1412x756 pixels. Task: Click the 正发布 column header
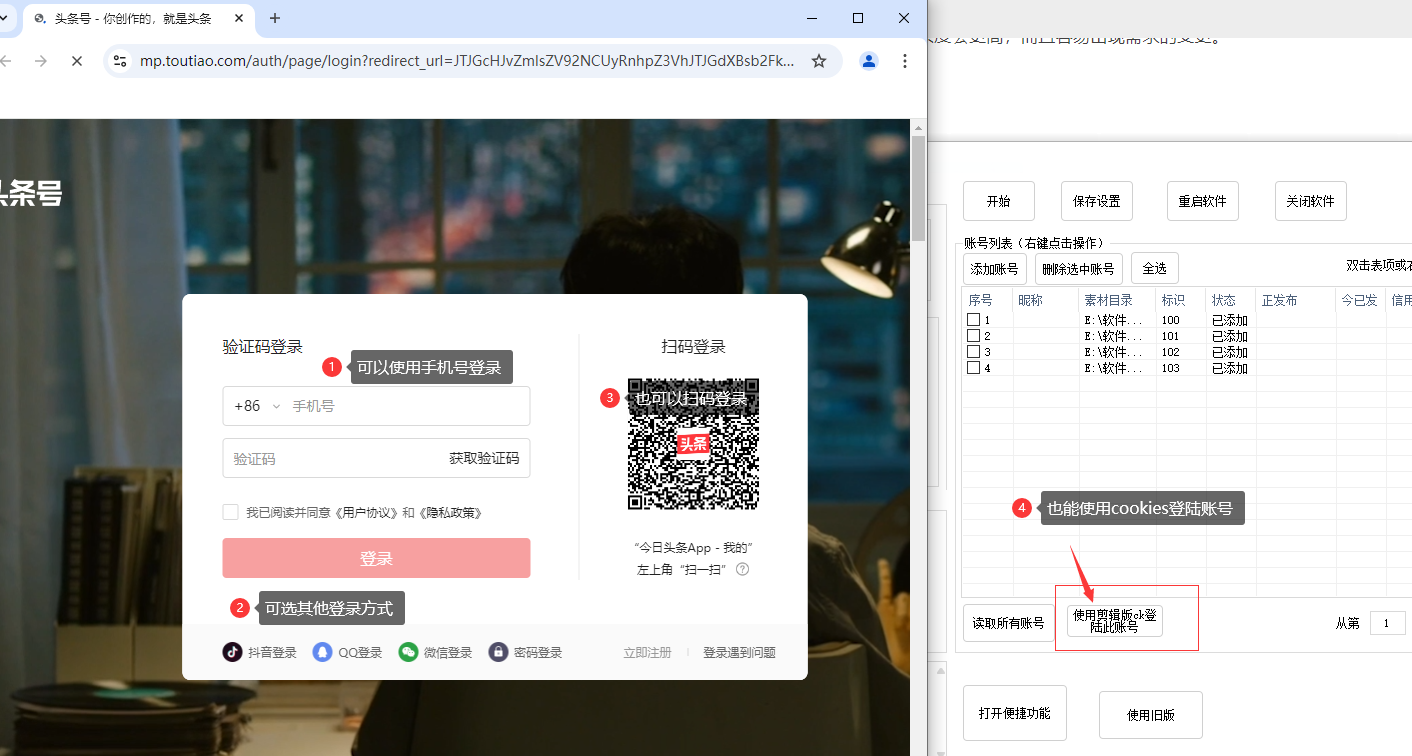click(1295, 300)
